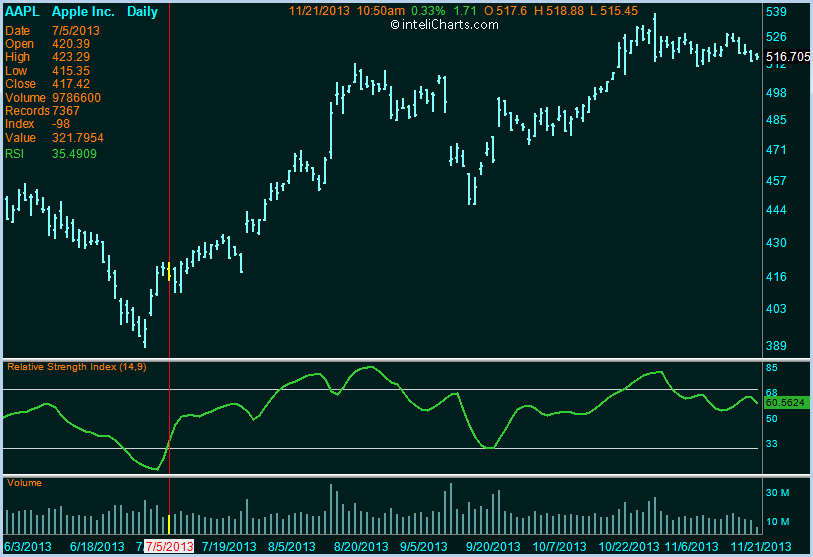Click the yellow highlighted volume bar

click(169, 524)
